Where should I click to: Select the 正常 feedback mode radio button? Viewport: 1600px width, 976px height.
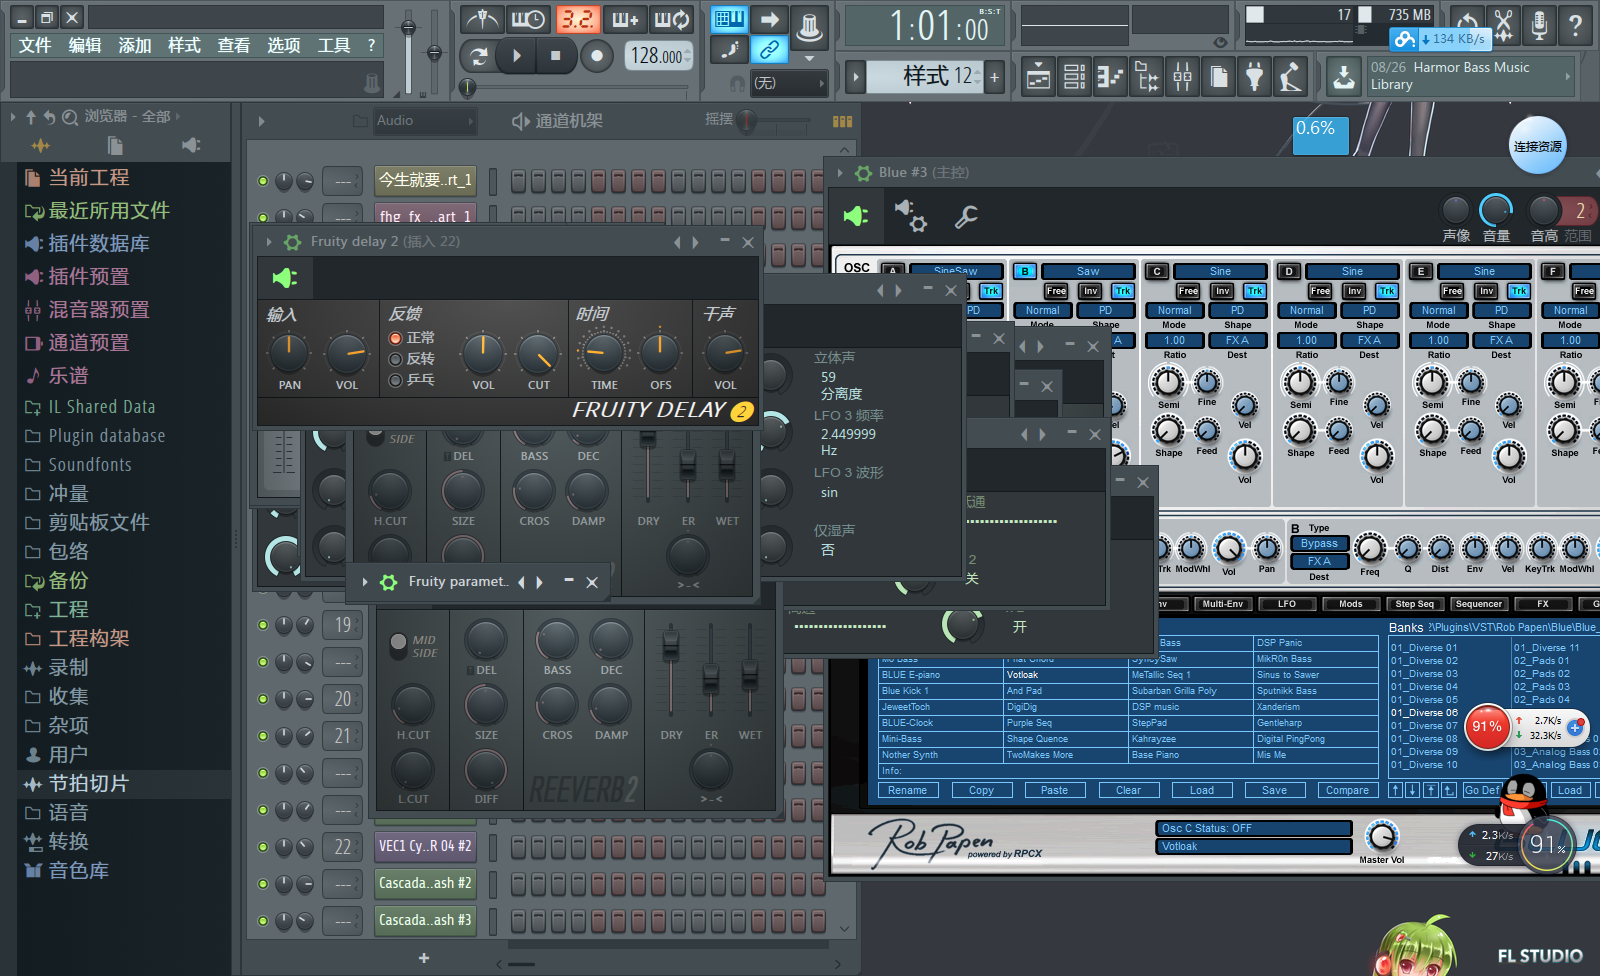click(396, 338)
